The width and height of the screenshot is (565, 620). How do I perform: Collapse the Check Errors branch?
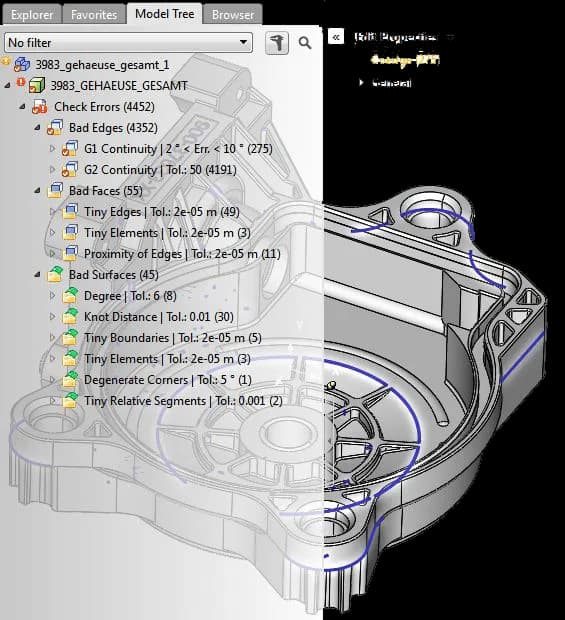tap(23, 107)
